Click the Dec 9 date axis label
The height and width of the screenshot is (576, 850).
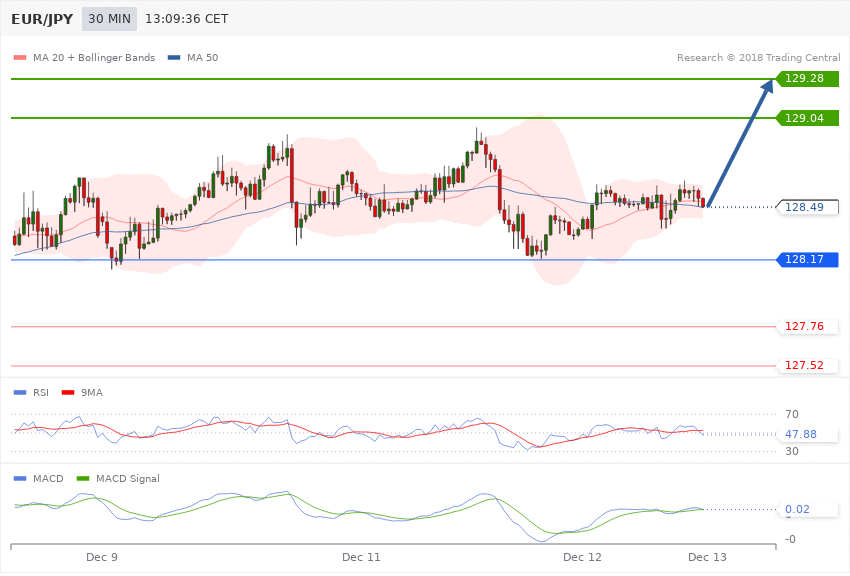(x=102, y=557)
